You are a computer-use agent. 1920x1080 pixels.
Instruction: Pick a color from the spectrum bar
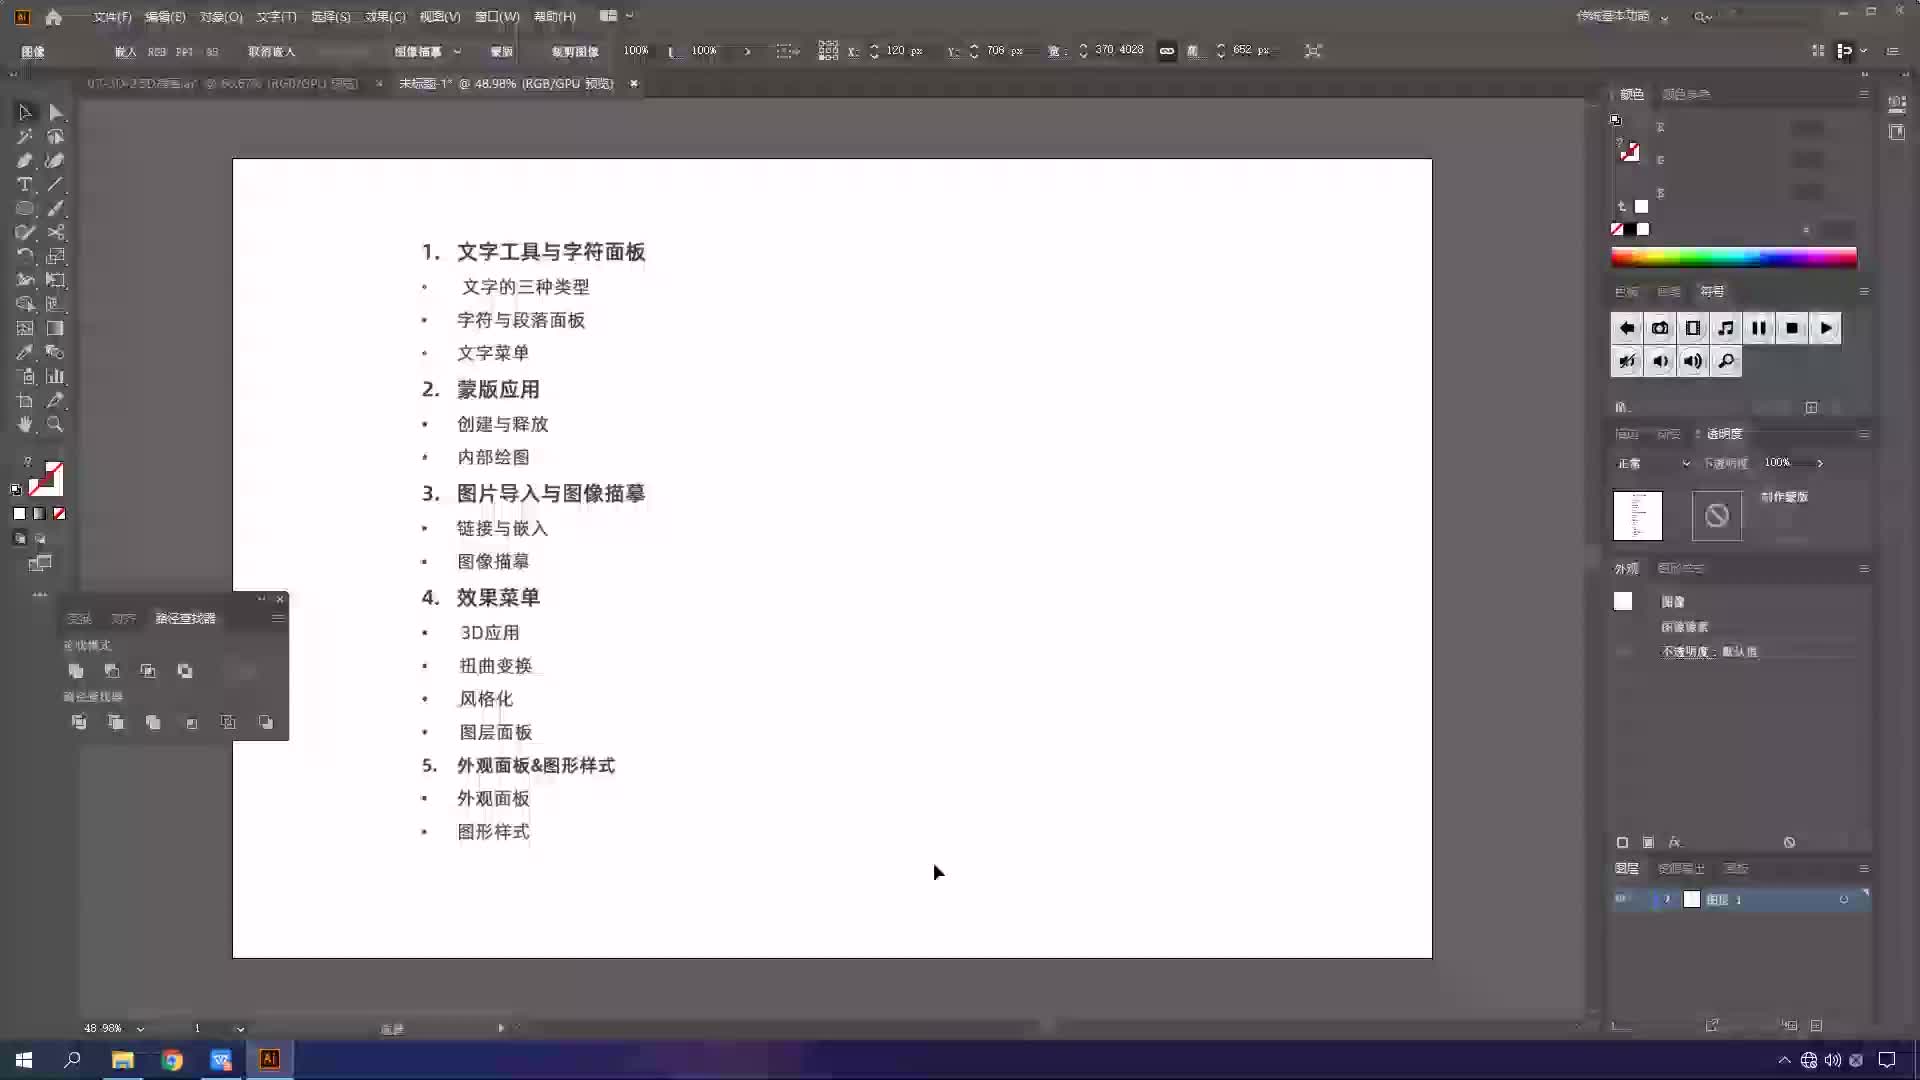(x=1734, y=258)
